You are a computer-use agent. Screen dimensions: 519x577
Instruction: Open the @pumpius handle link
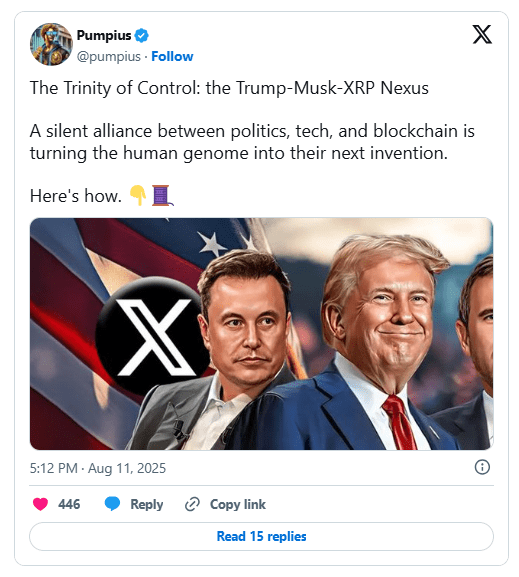tap(109, 57)
